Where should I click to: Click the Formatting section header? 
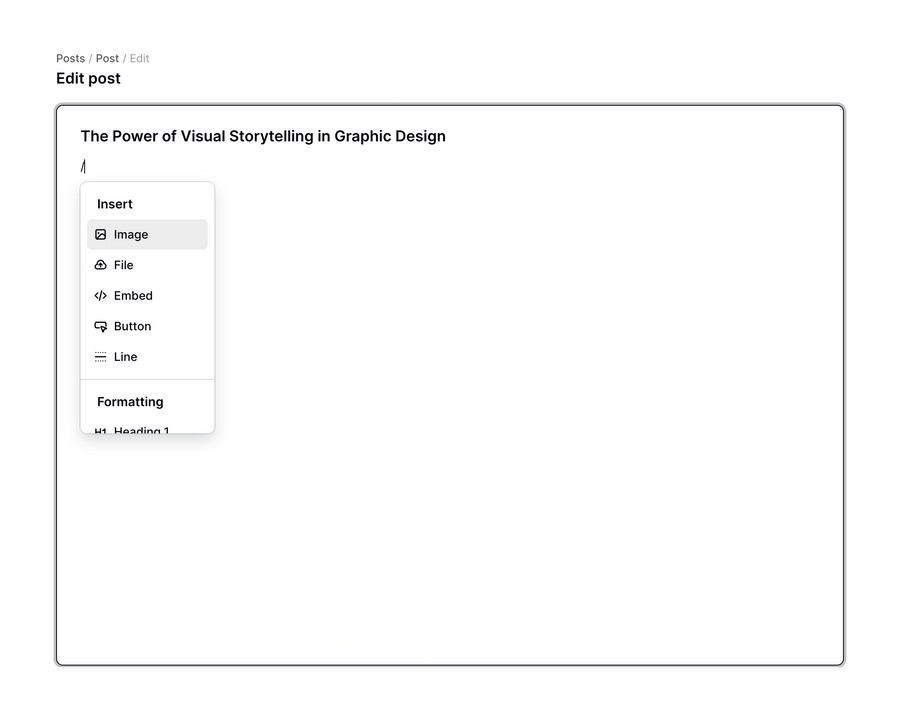129,401
